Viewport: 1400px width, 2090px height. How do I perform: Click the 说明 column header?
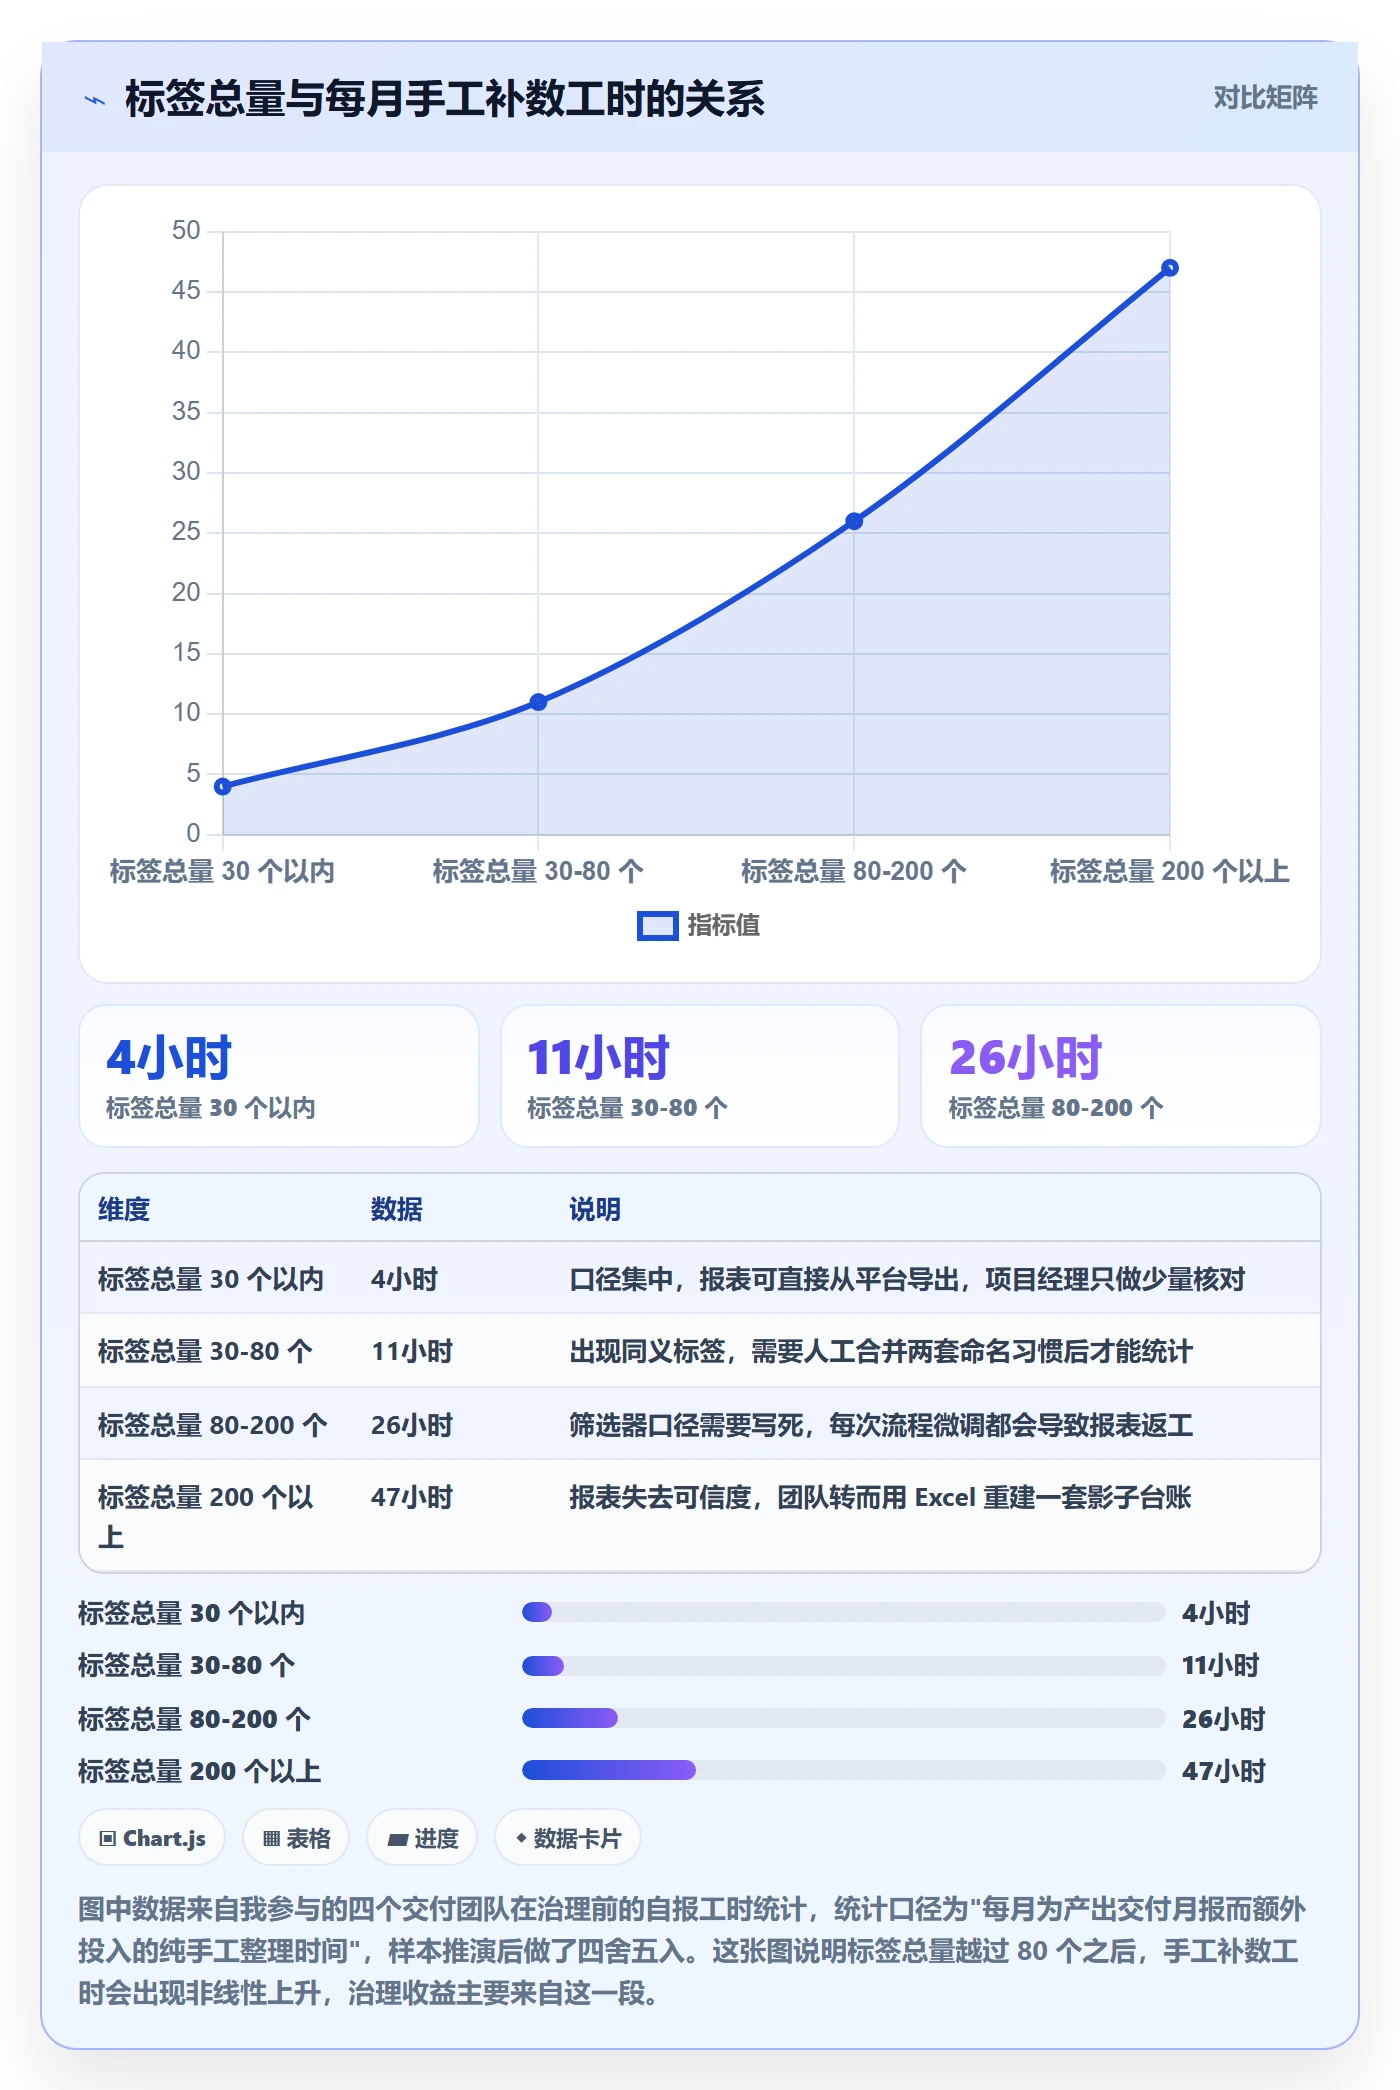coord(595,1209)
